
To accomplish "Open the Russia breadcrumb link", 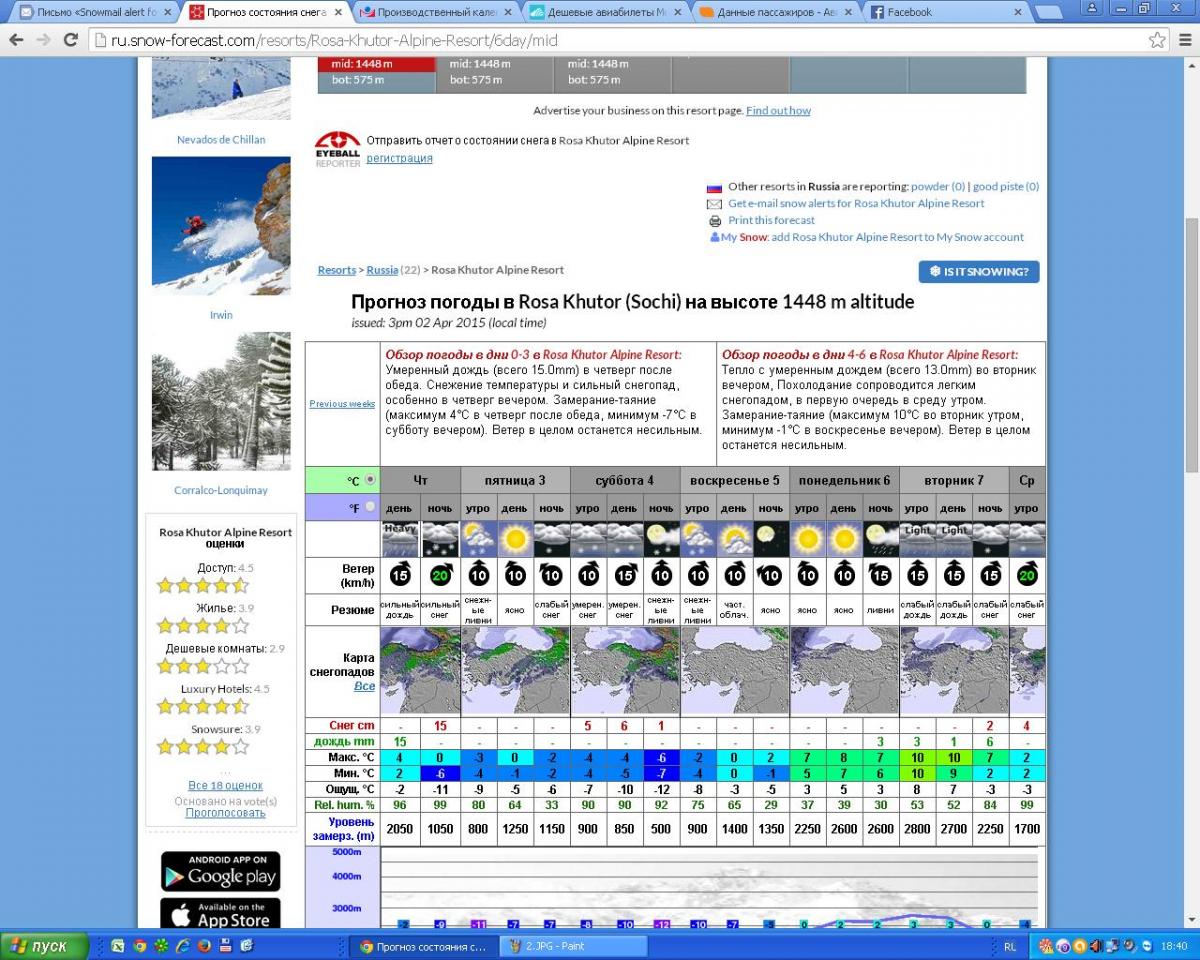I will click(382, 270).
